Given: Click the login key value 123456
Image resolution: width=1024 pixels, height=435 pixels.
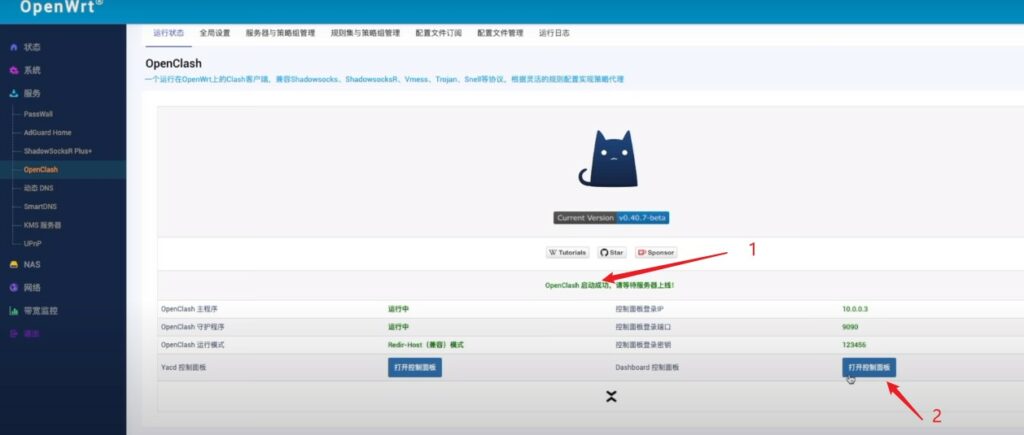Looking at the screenshot, I should tap(854, 345).
